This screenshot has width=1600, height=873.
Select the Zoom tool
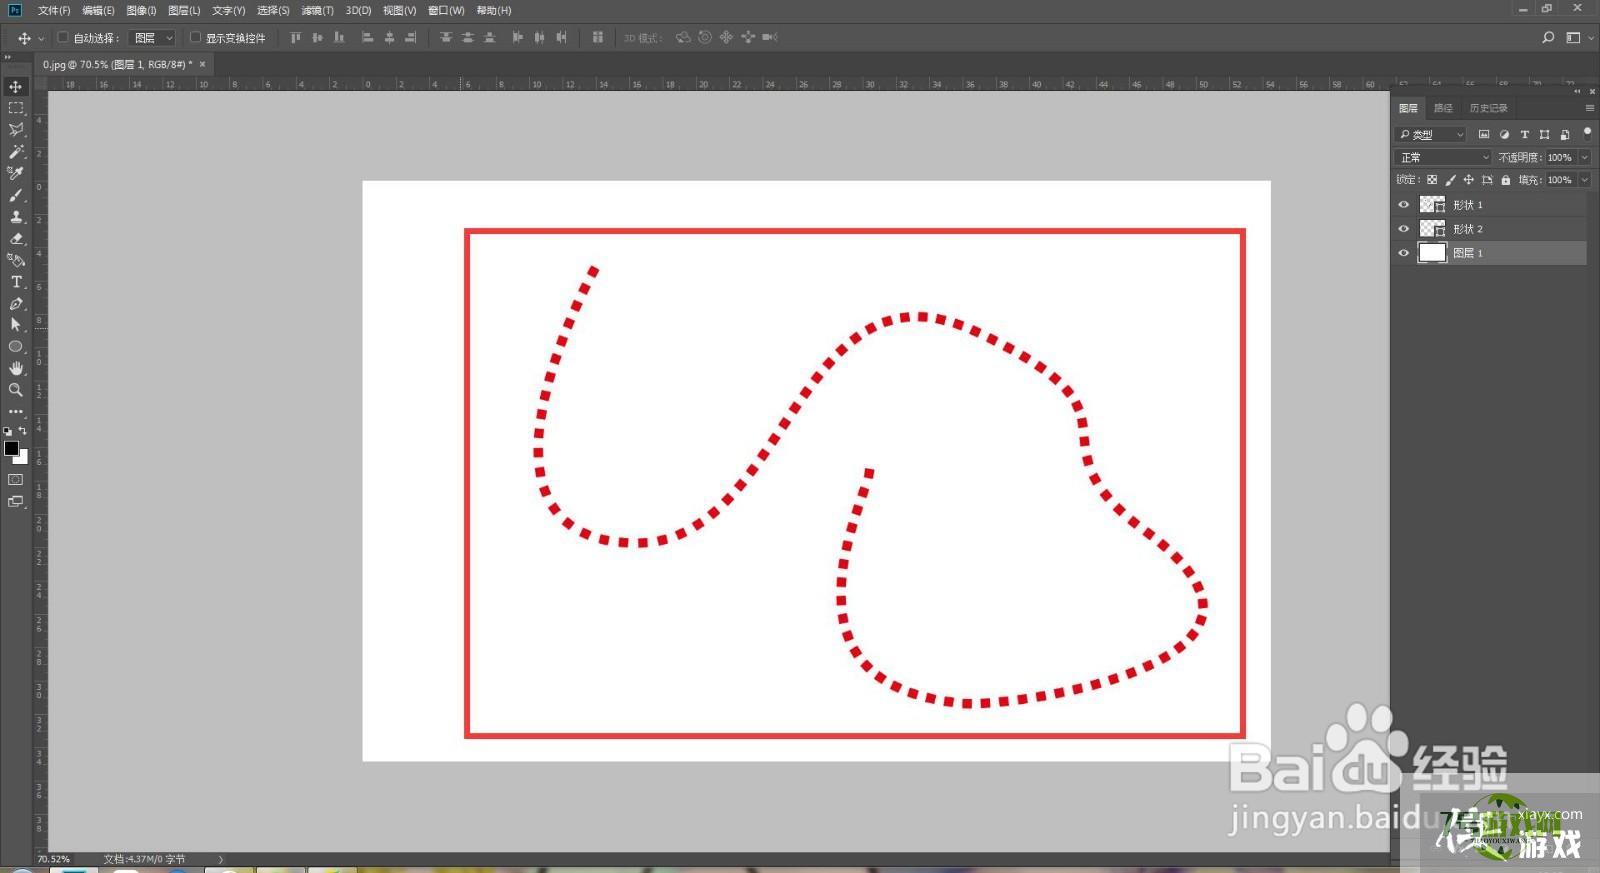coord(16,390)
